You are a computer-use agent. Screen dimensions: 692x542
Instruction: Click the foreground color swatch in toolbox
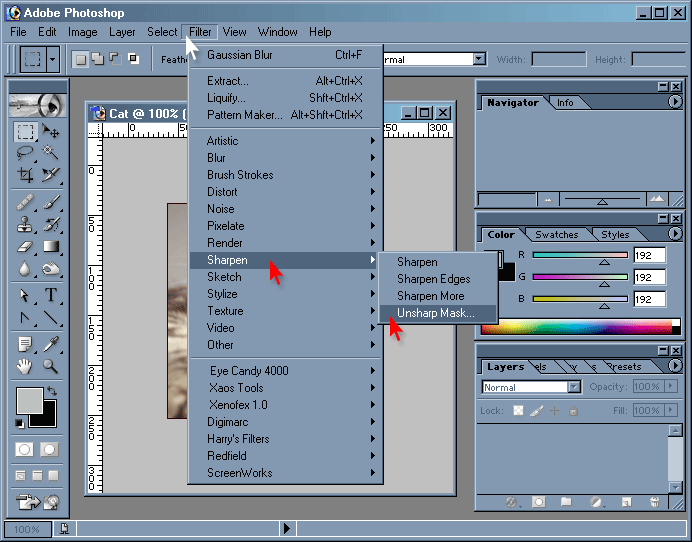30,400
